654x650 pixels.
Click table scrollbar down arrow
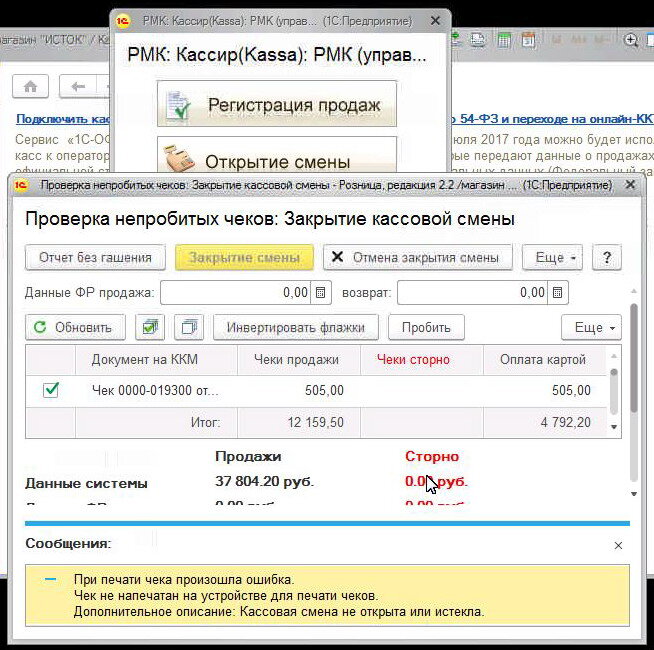[614, 427]
